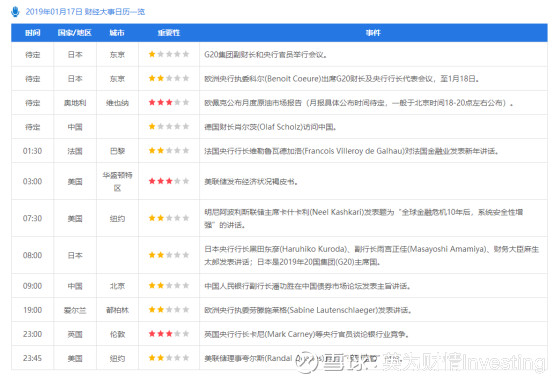
Task: Click star rating in the 19:00 都柏林 row
Action: [x=169, y=310]
